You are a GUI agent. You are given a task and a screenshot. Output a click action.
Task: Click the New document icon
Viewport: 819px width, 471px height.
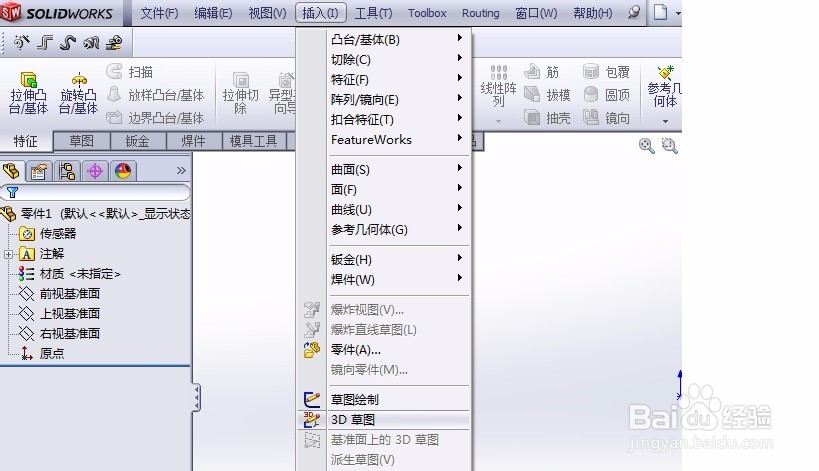tap(661, 13)
